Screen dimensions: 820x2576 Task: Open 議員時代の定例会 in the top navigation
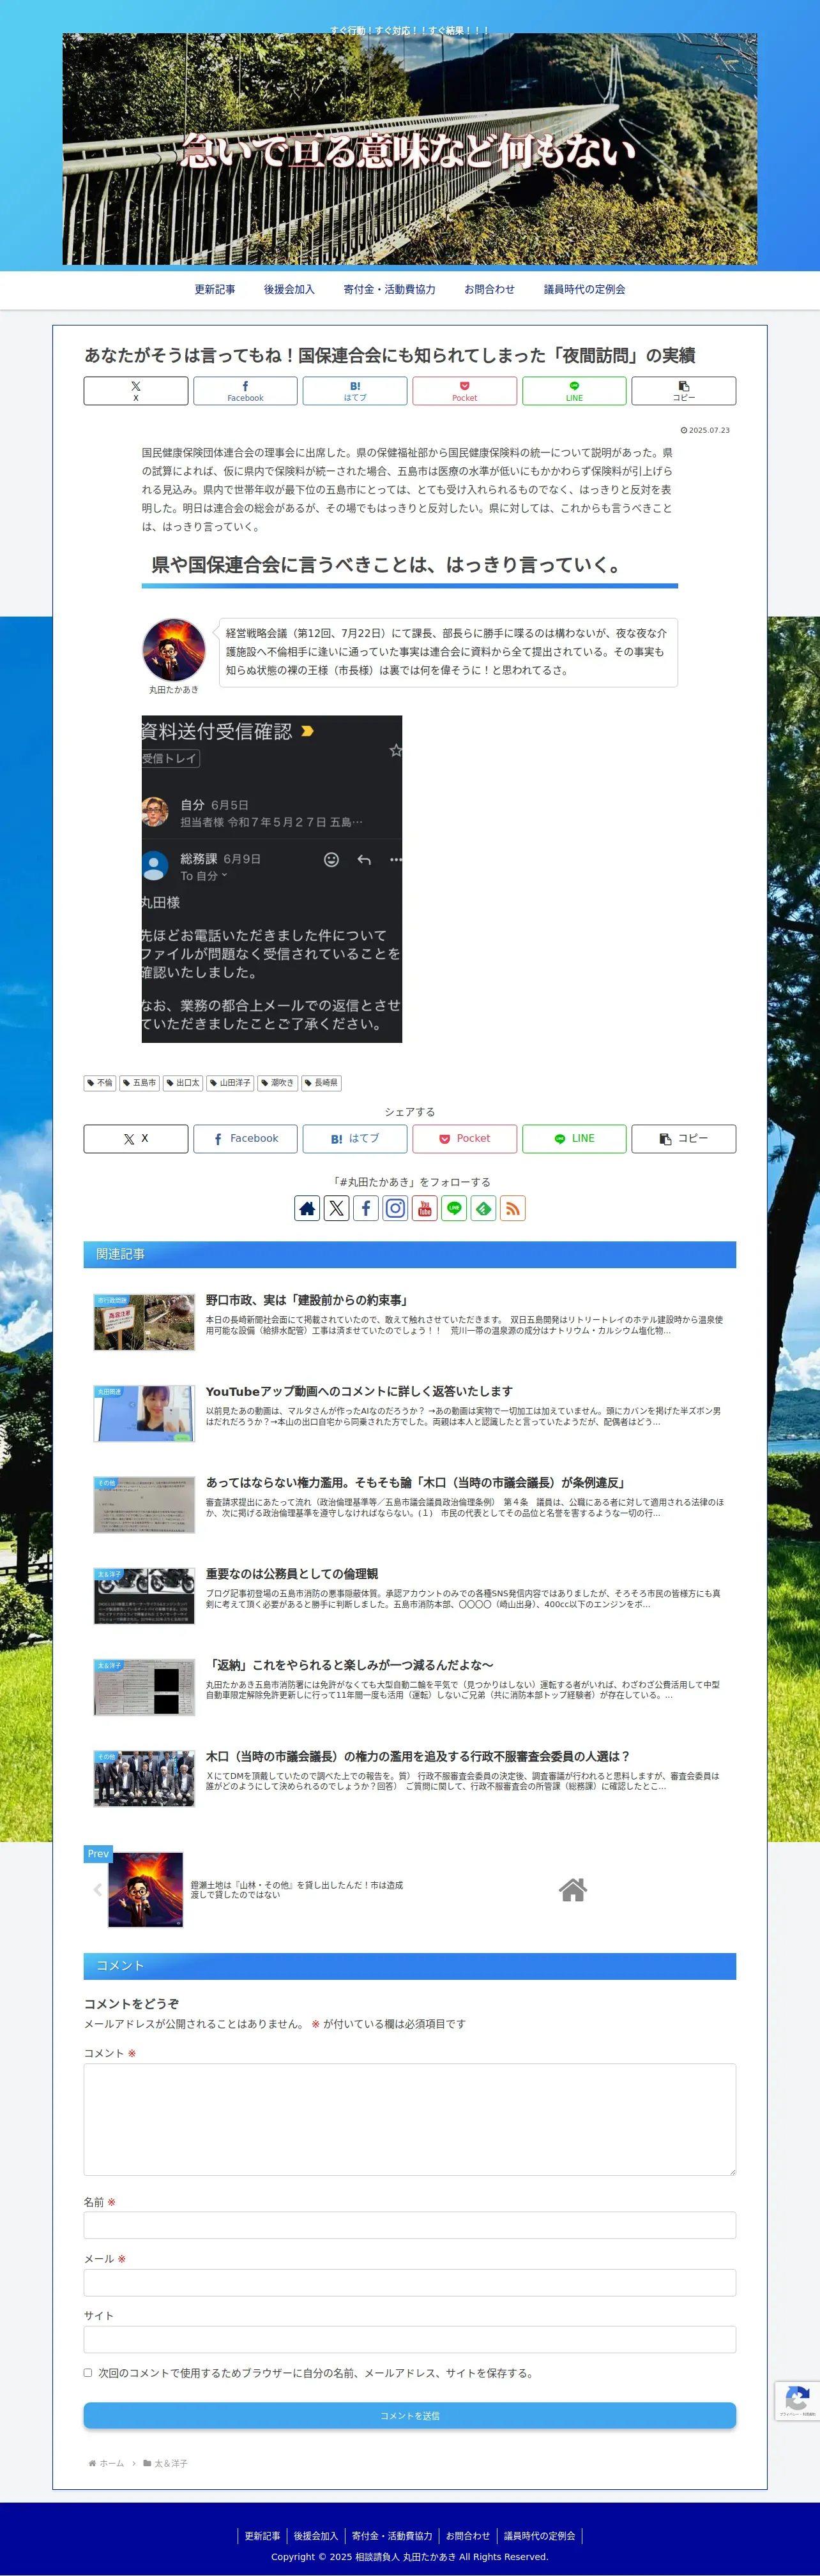coord(584,289)
